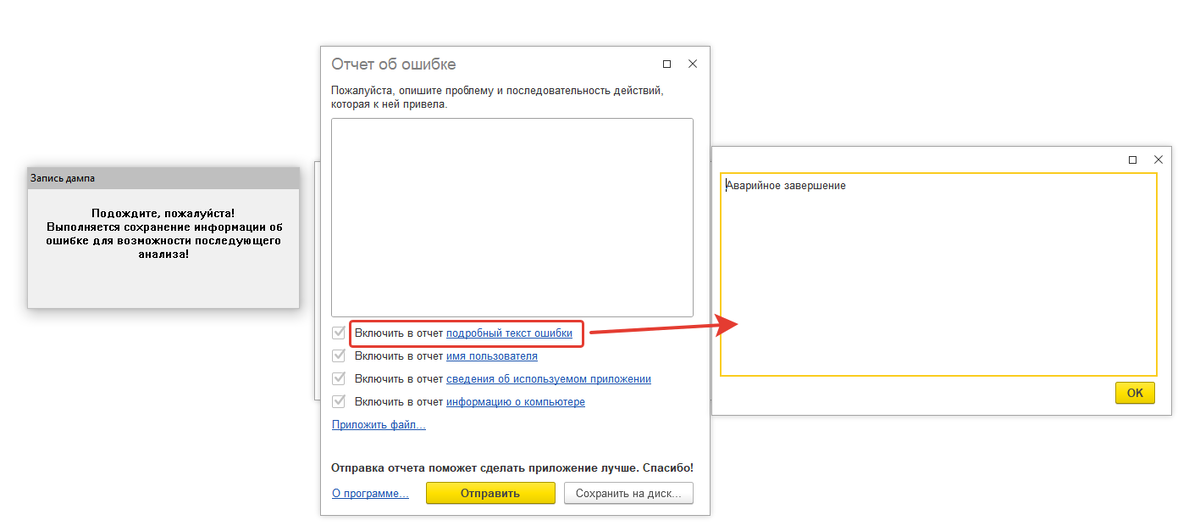The height and width of the screenshot is (526, 1200).
Task: Toggle include computer information checkbox
Action: point(339,402)
